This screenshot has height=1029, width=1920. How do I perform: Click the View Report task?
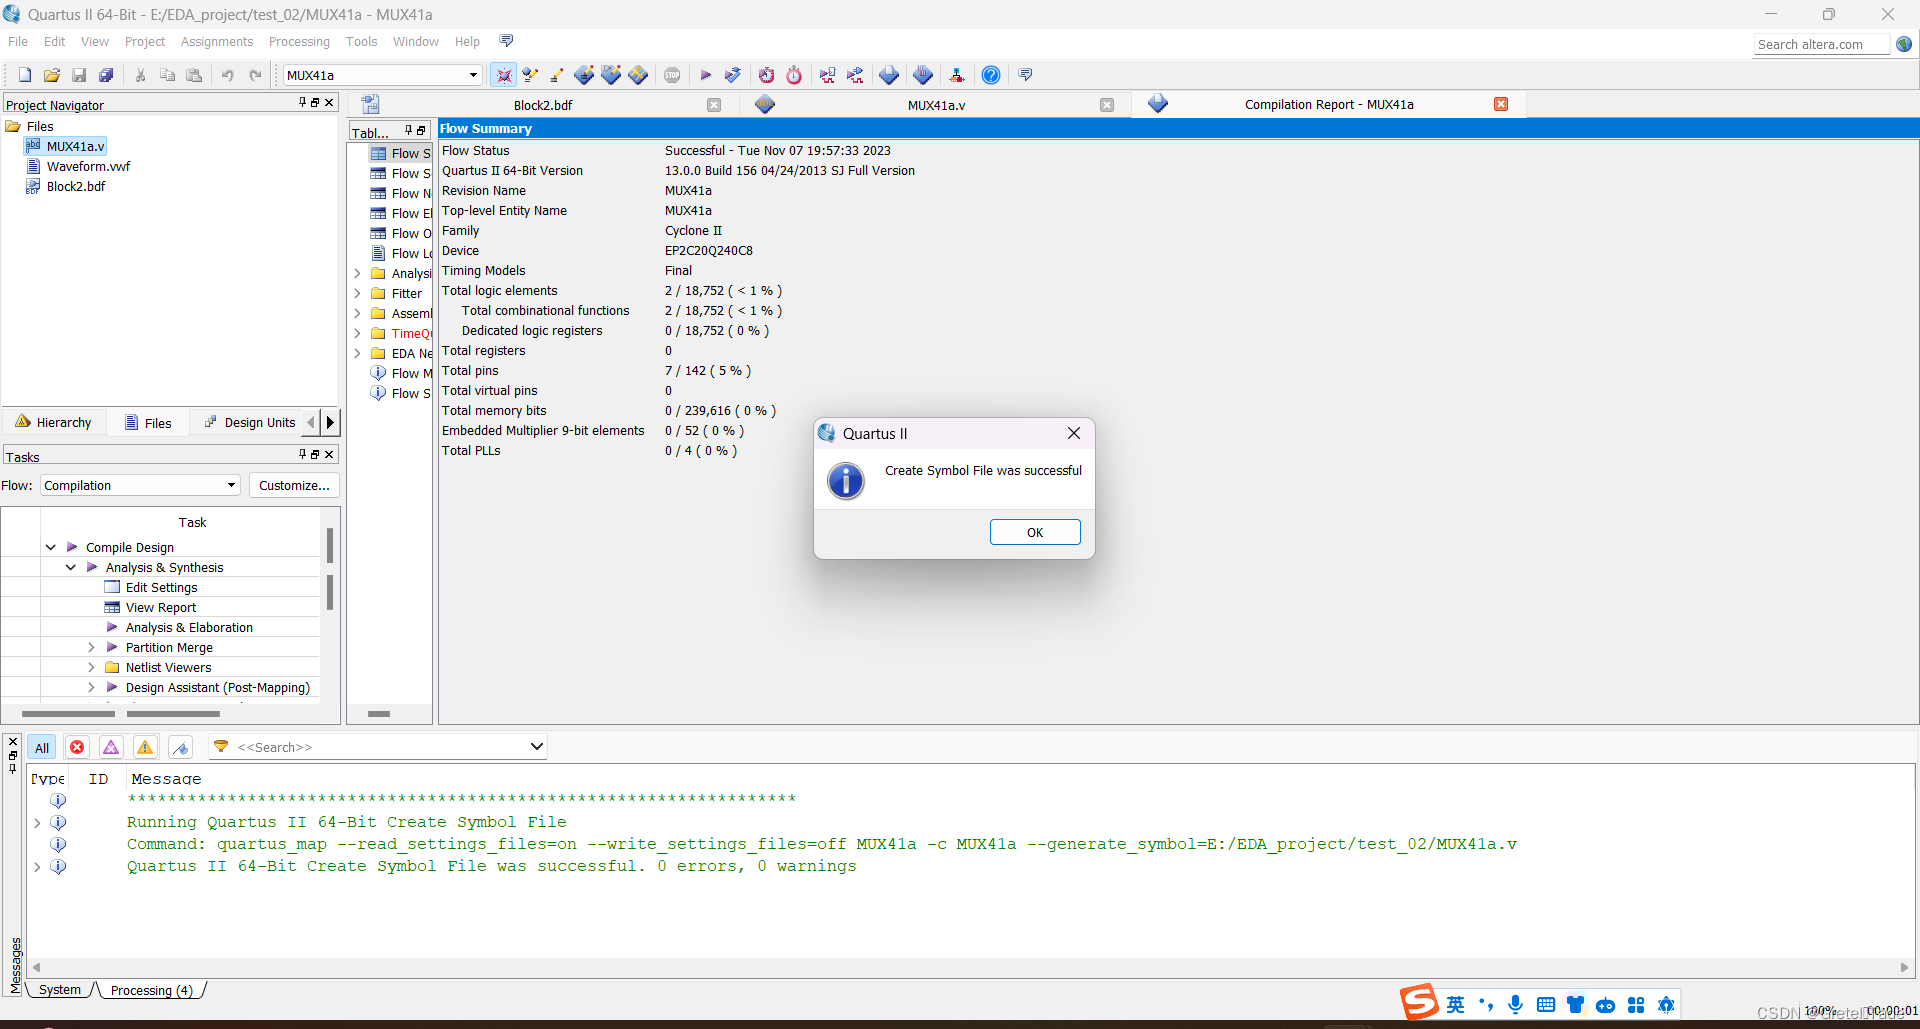[161, 607]
